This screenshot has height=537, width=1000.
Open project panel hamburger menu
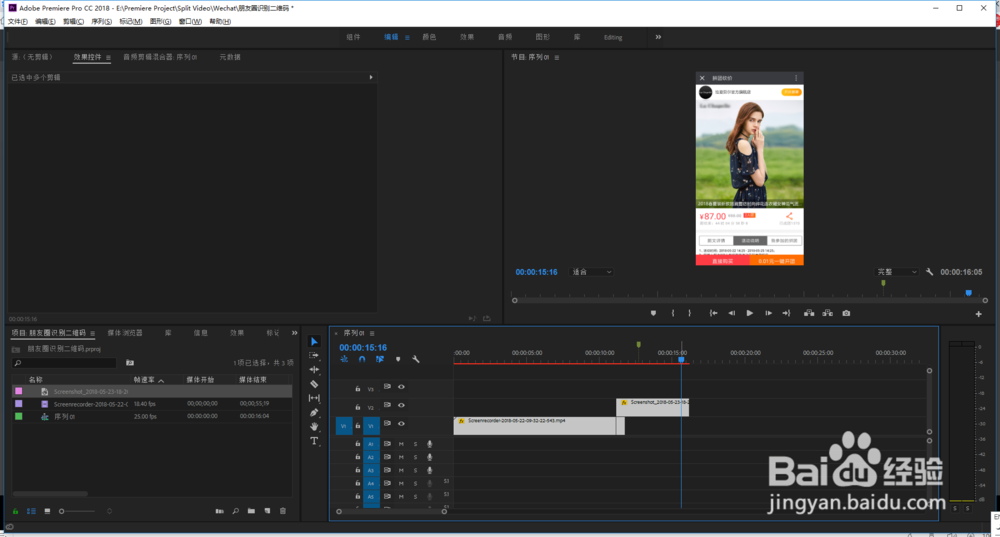[92, 333]
